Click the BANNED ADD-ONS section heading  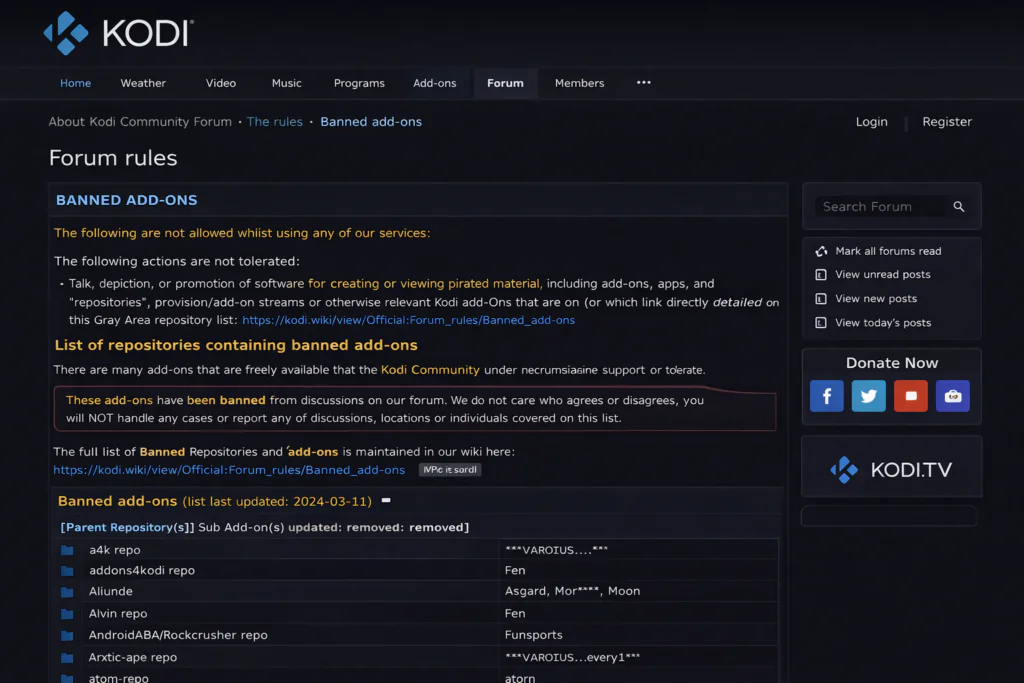[x=126, y=200]
